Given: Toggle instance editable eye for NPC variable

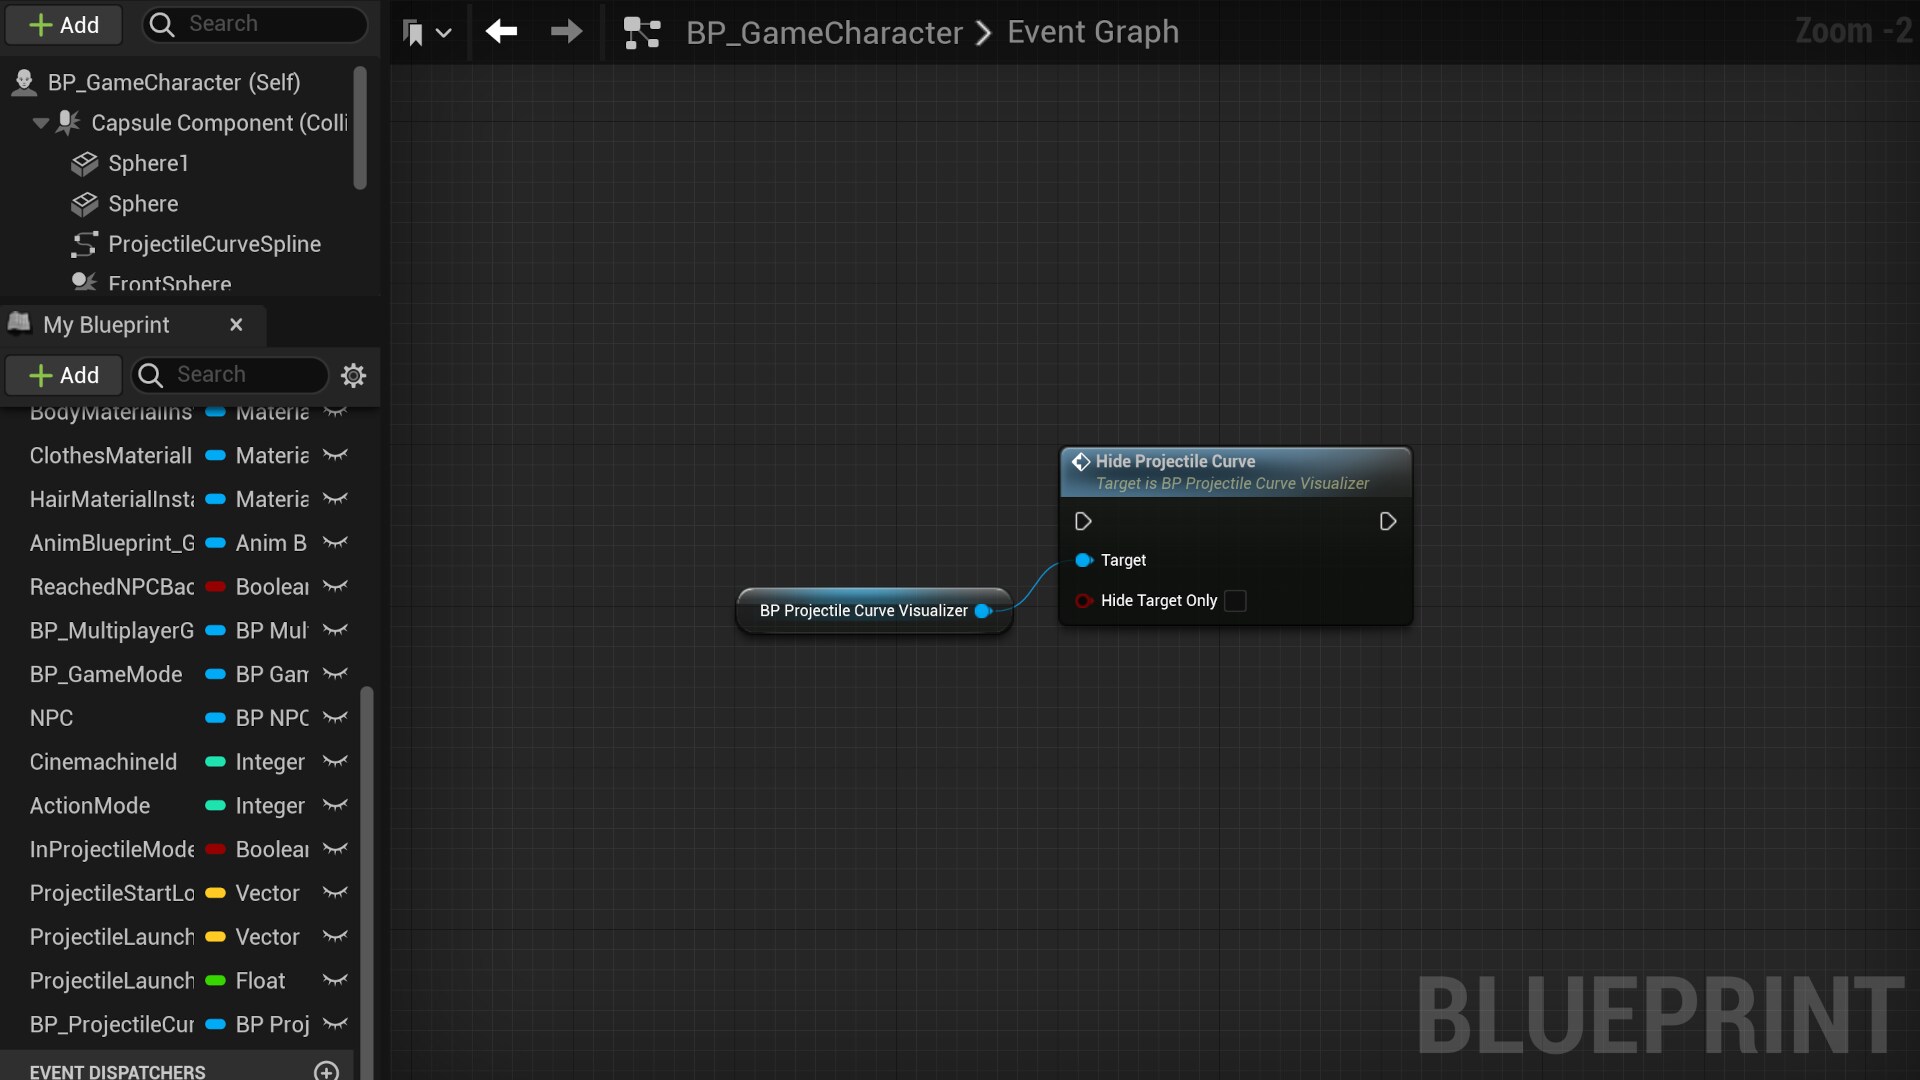Looking at the screenshot, I should 335,717.
